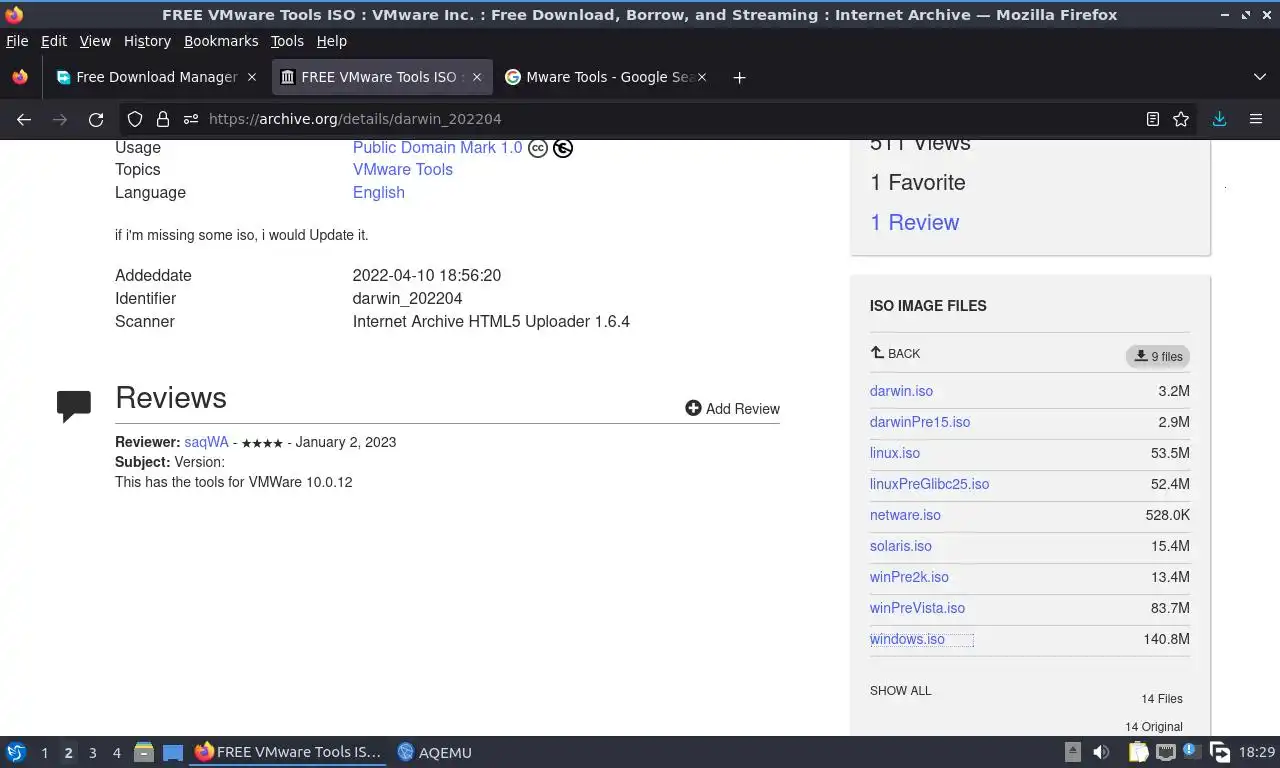Download winPreVista.iso file
The height and width of the screenshot is (768, 1280).
tap(917, 608)
